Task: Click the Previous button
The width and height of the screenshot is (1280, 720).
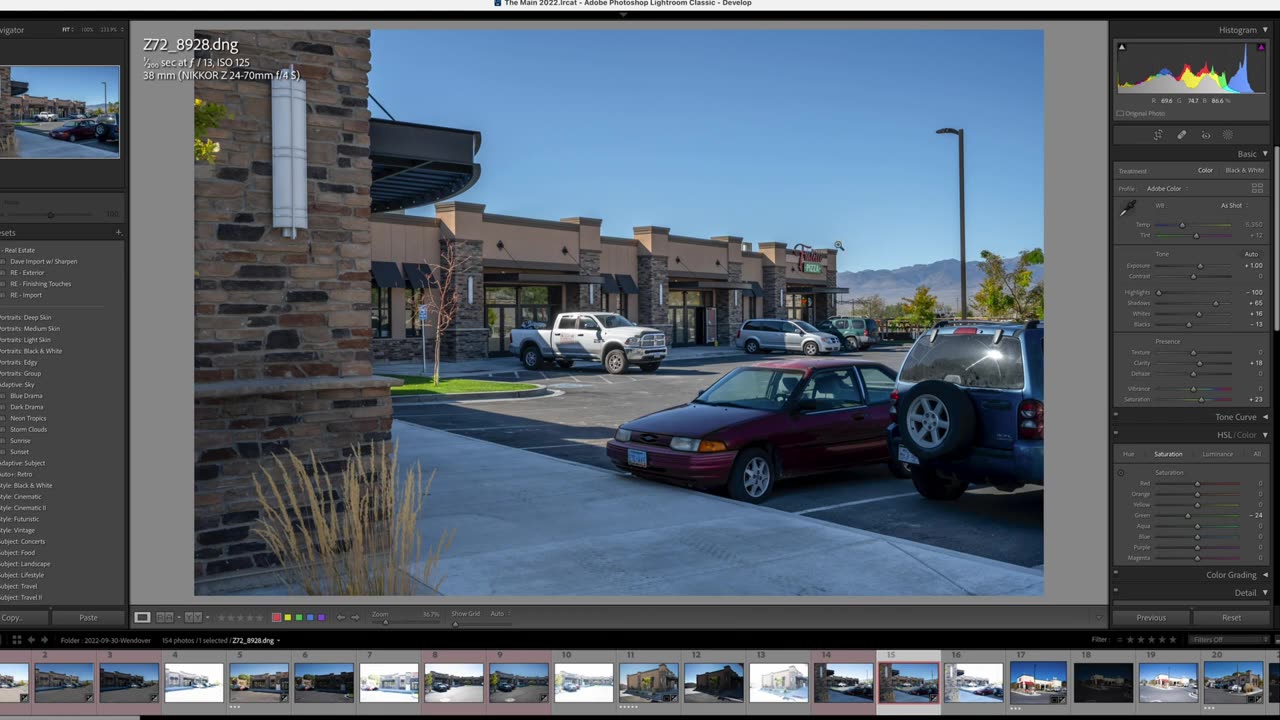Action: coord(1151,617)
